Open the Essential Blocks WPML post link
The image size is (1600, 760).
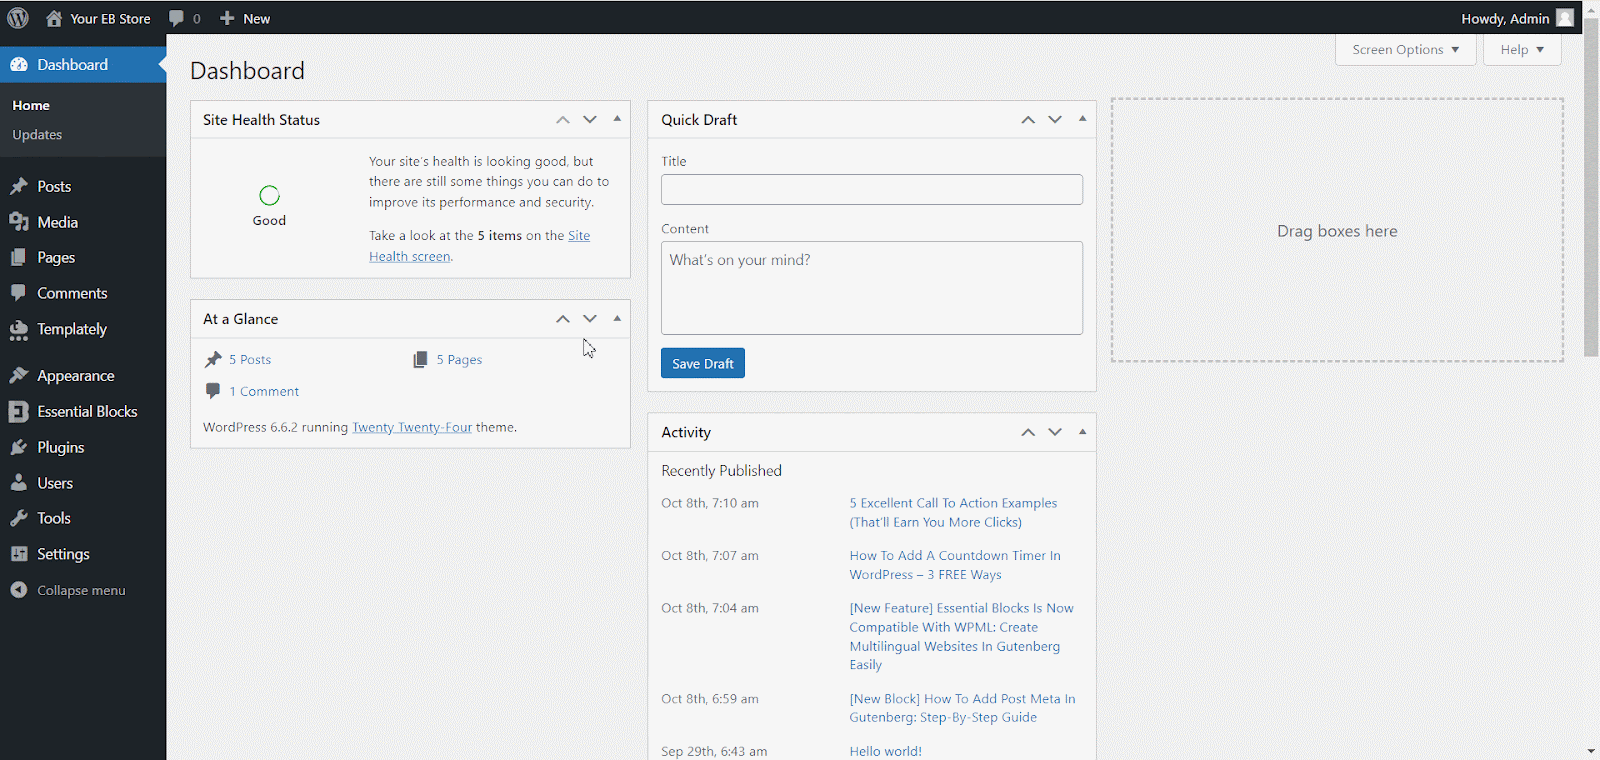(x=962, y=636)
